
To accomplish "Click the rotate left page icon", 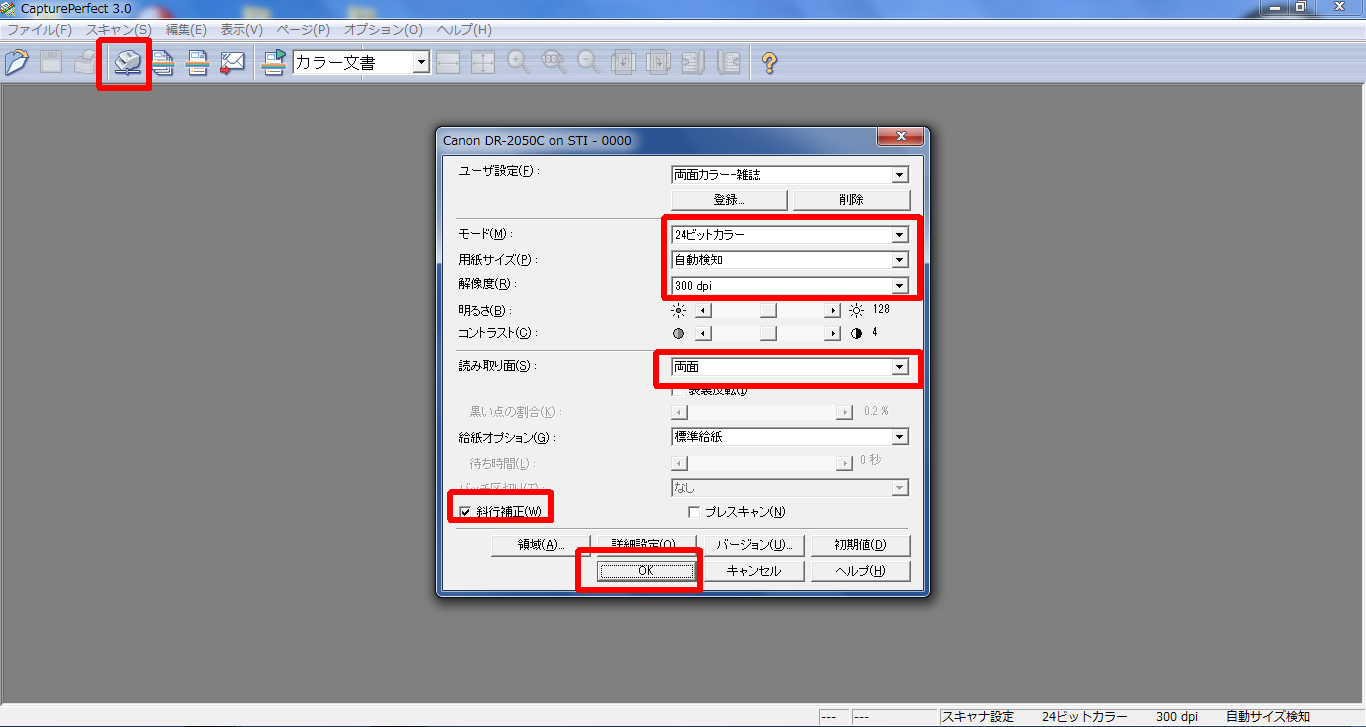I will [624, 63].
